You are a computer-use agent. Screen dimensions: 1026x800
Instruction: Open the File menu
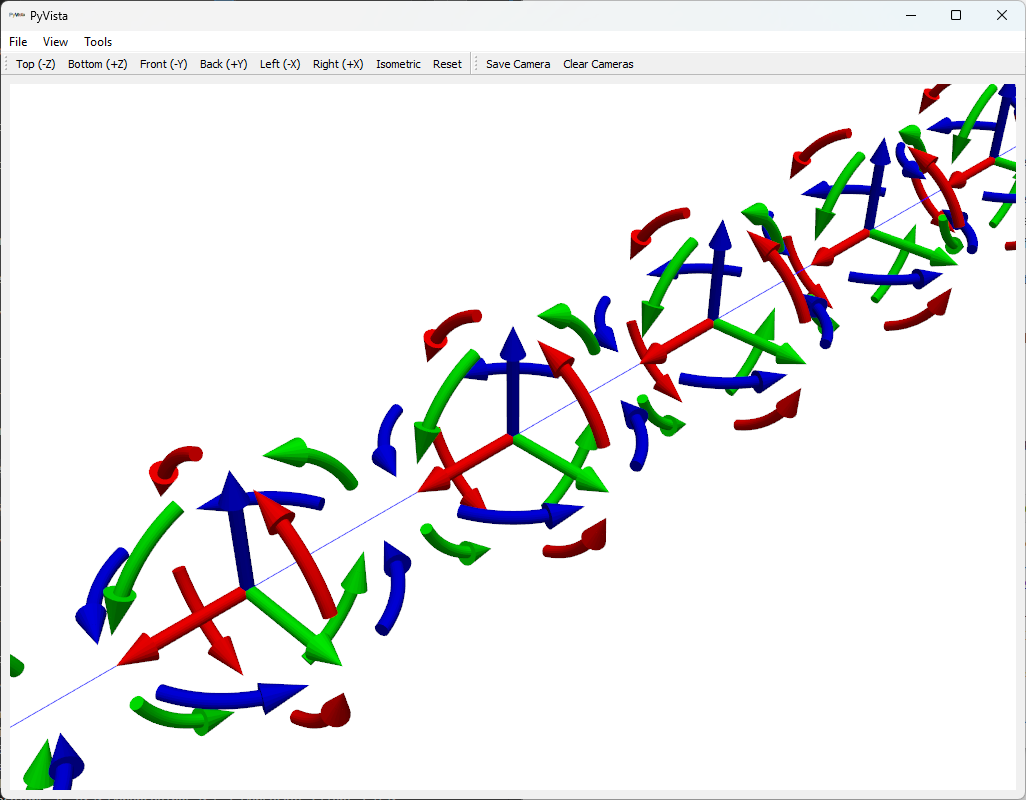coord(18,42)
